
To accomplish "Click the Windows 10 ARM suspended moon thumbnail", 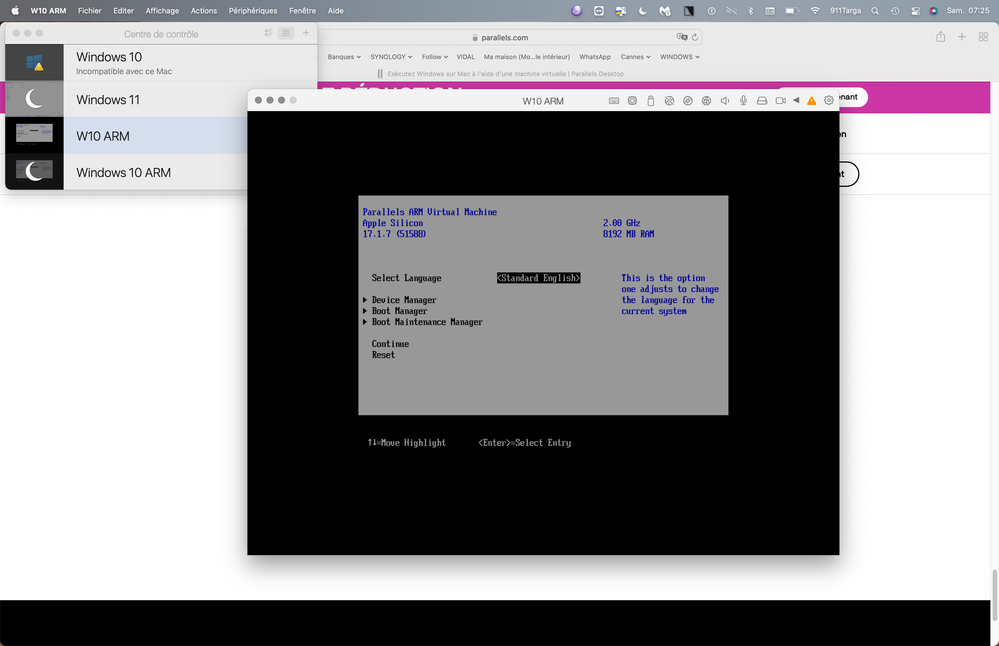I will coord(34,171).
